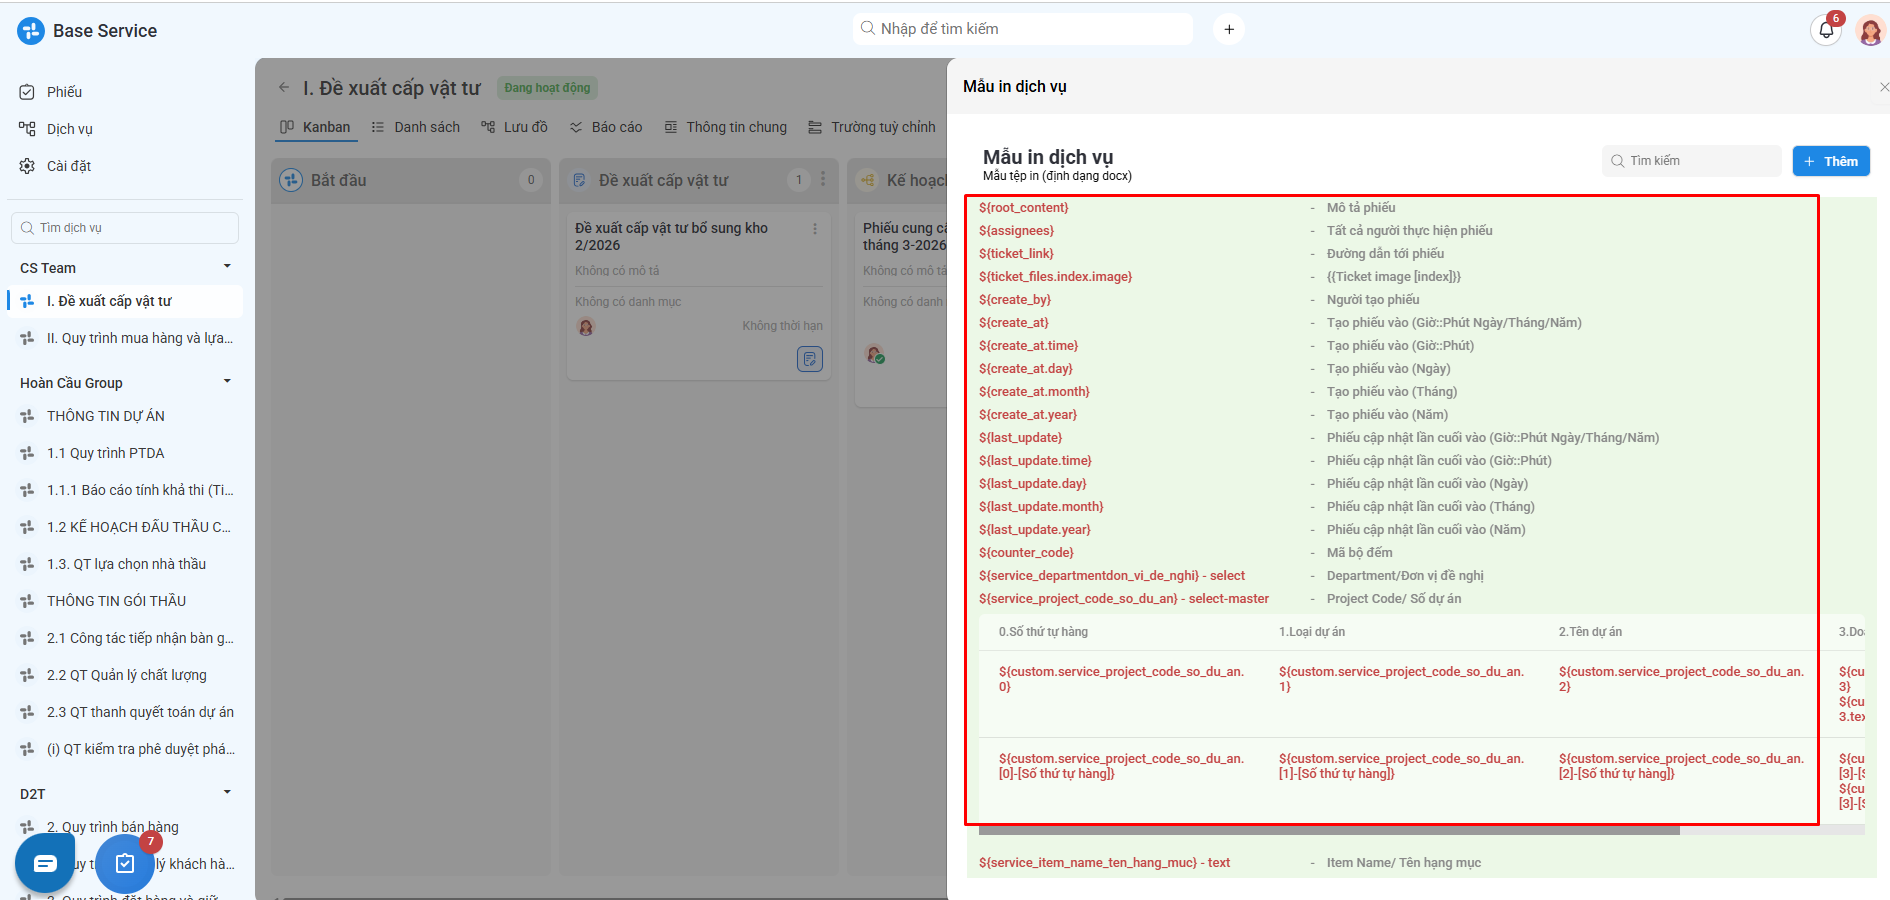1890x900 pixels.
Task: Close the Mẫu in dịch vụ panel
Action: tap(1883, 87)
